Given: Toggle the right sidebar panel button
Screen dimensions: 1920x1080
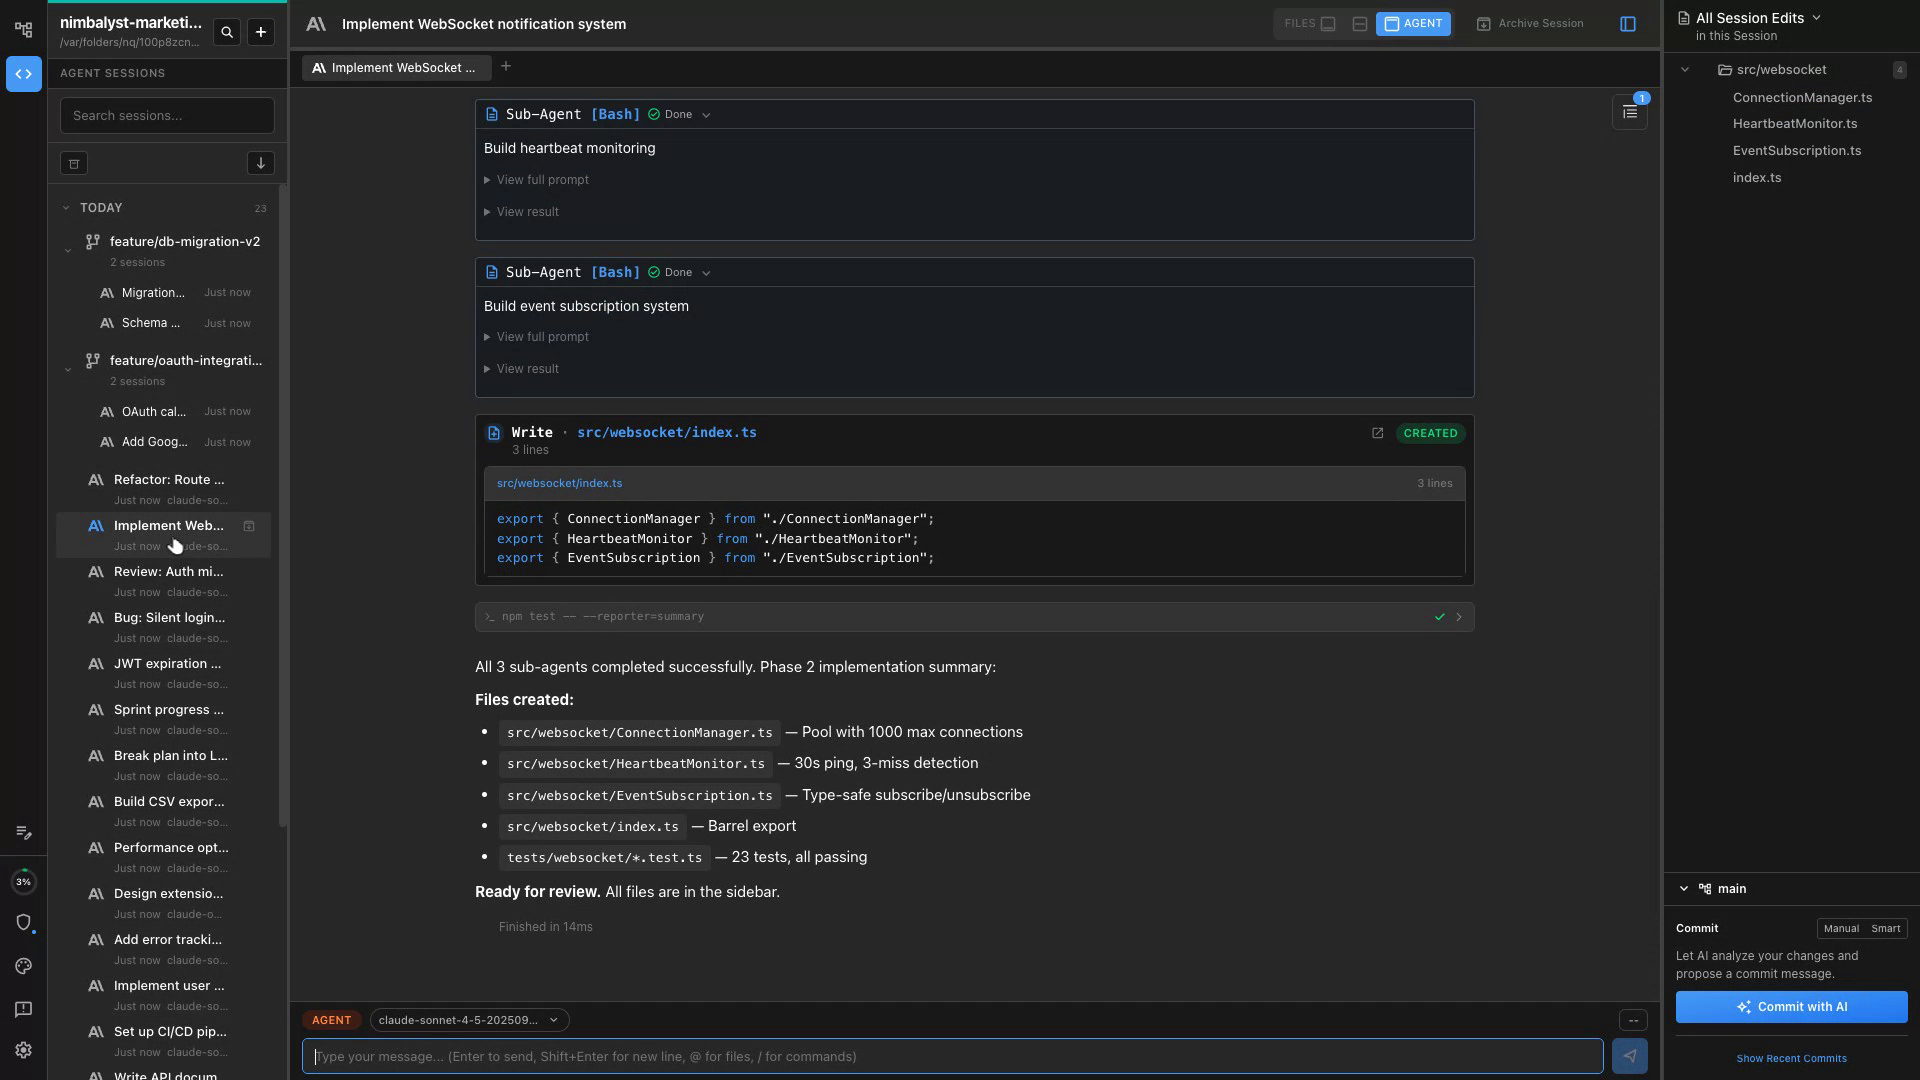Looking at the screenshot, I should [1629, 23].
